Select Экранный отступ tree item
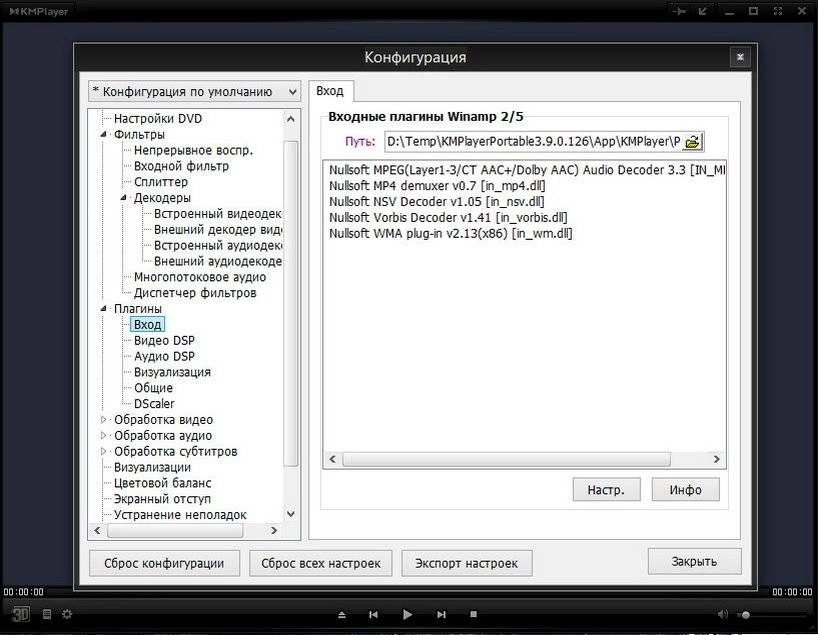Image resolution: width=818 pixels, height=635 pixels. pos(162,499)
